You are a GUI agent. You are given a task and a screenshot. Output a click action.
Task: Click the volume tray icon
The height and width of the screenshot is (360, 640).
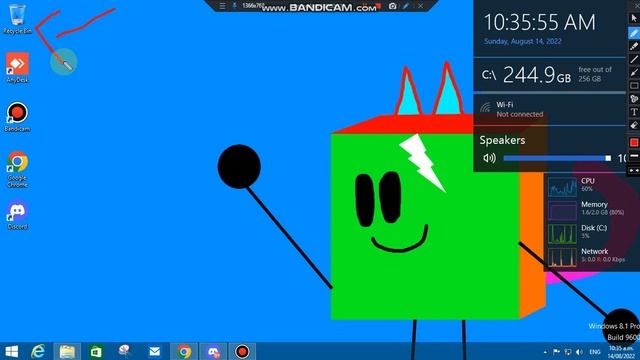[579, 351]
